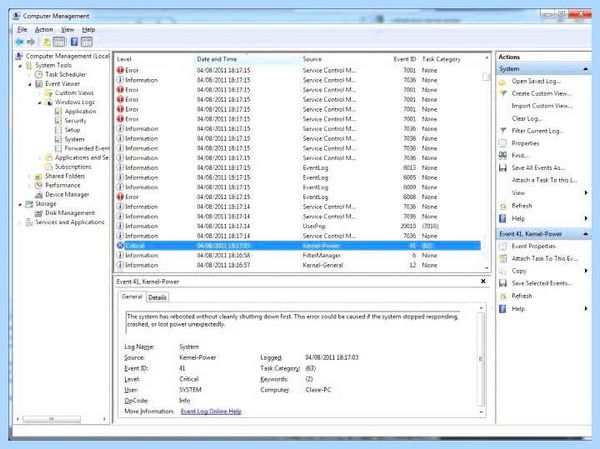Select Forwarded Events log
The width and height of the screenshot is (600, 449).
pos(87,148)
